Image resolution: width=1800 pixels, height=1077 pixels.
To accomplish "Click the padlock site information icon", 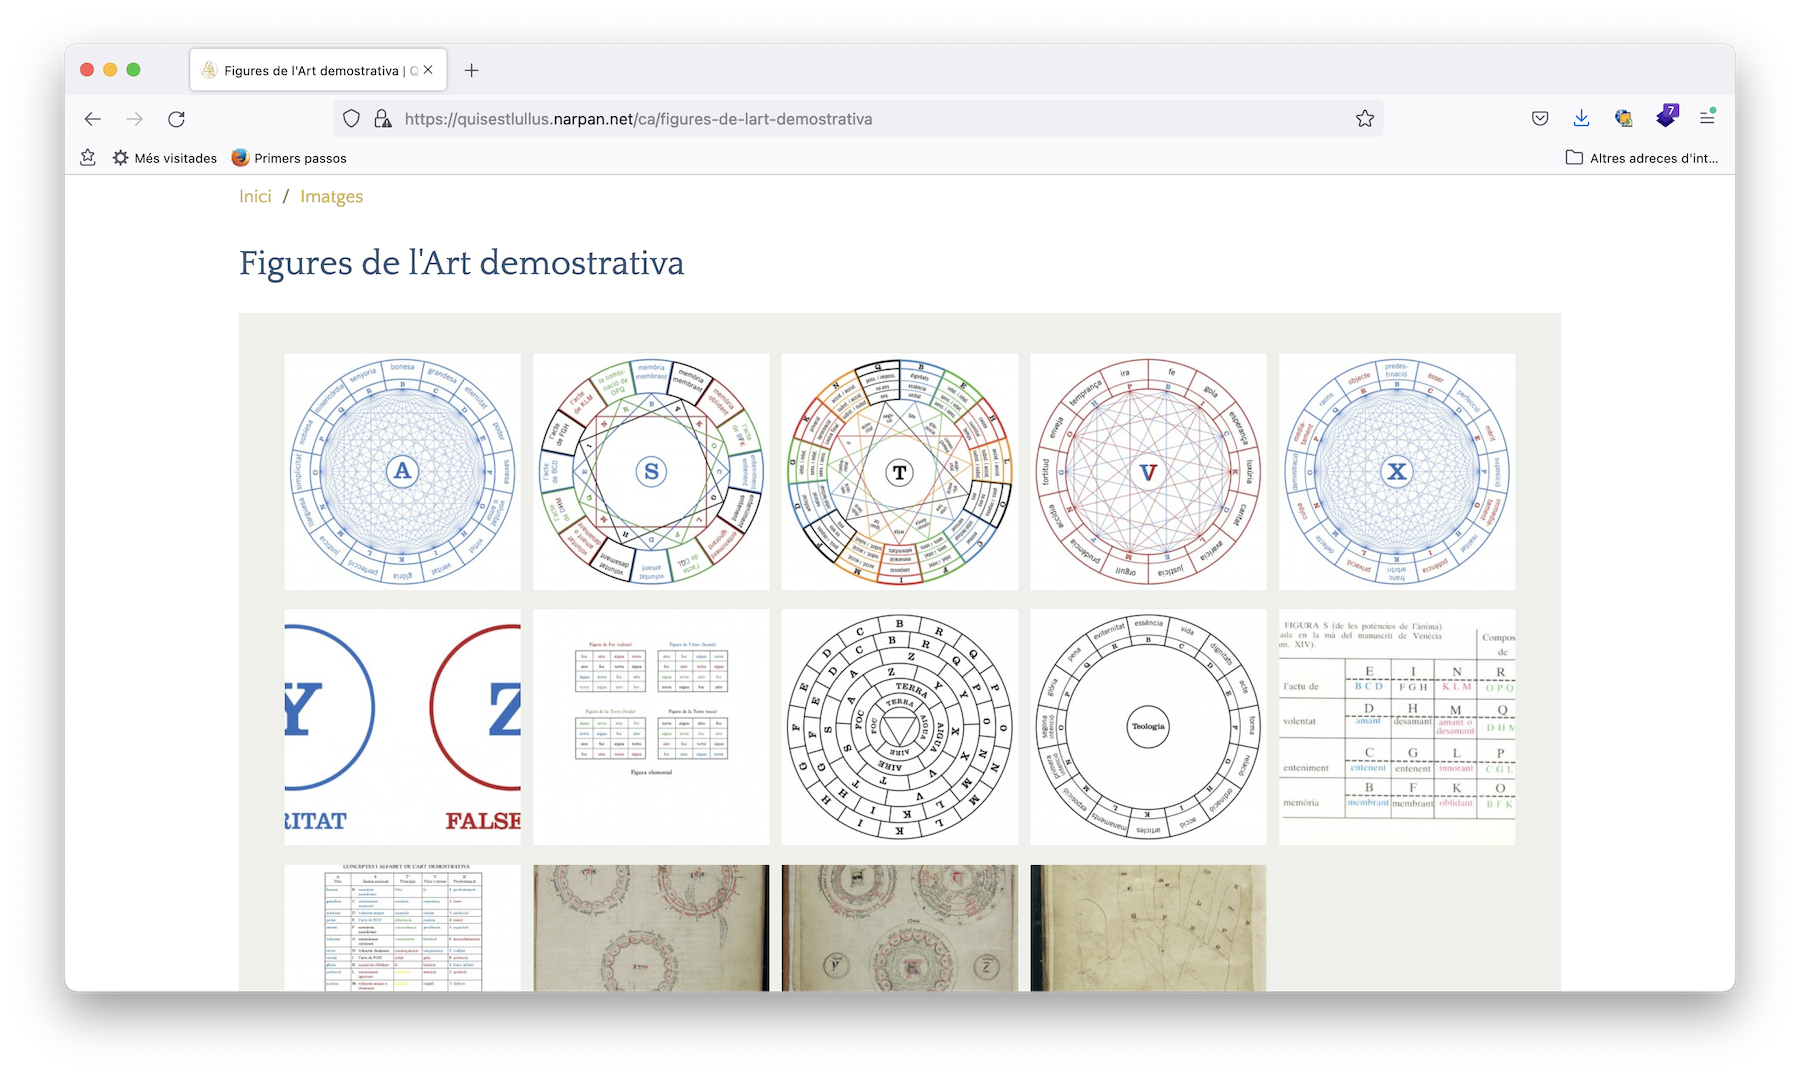I will (382, 119).
